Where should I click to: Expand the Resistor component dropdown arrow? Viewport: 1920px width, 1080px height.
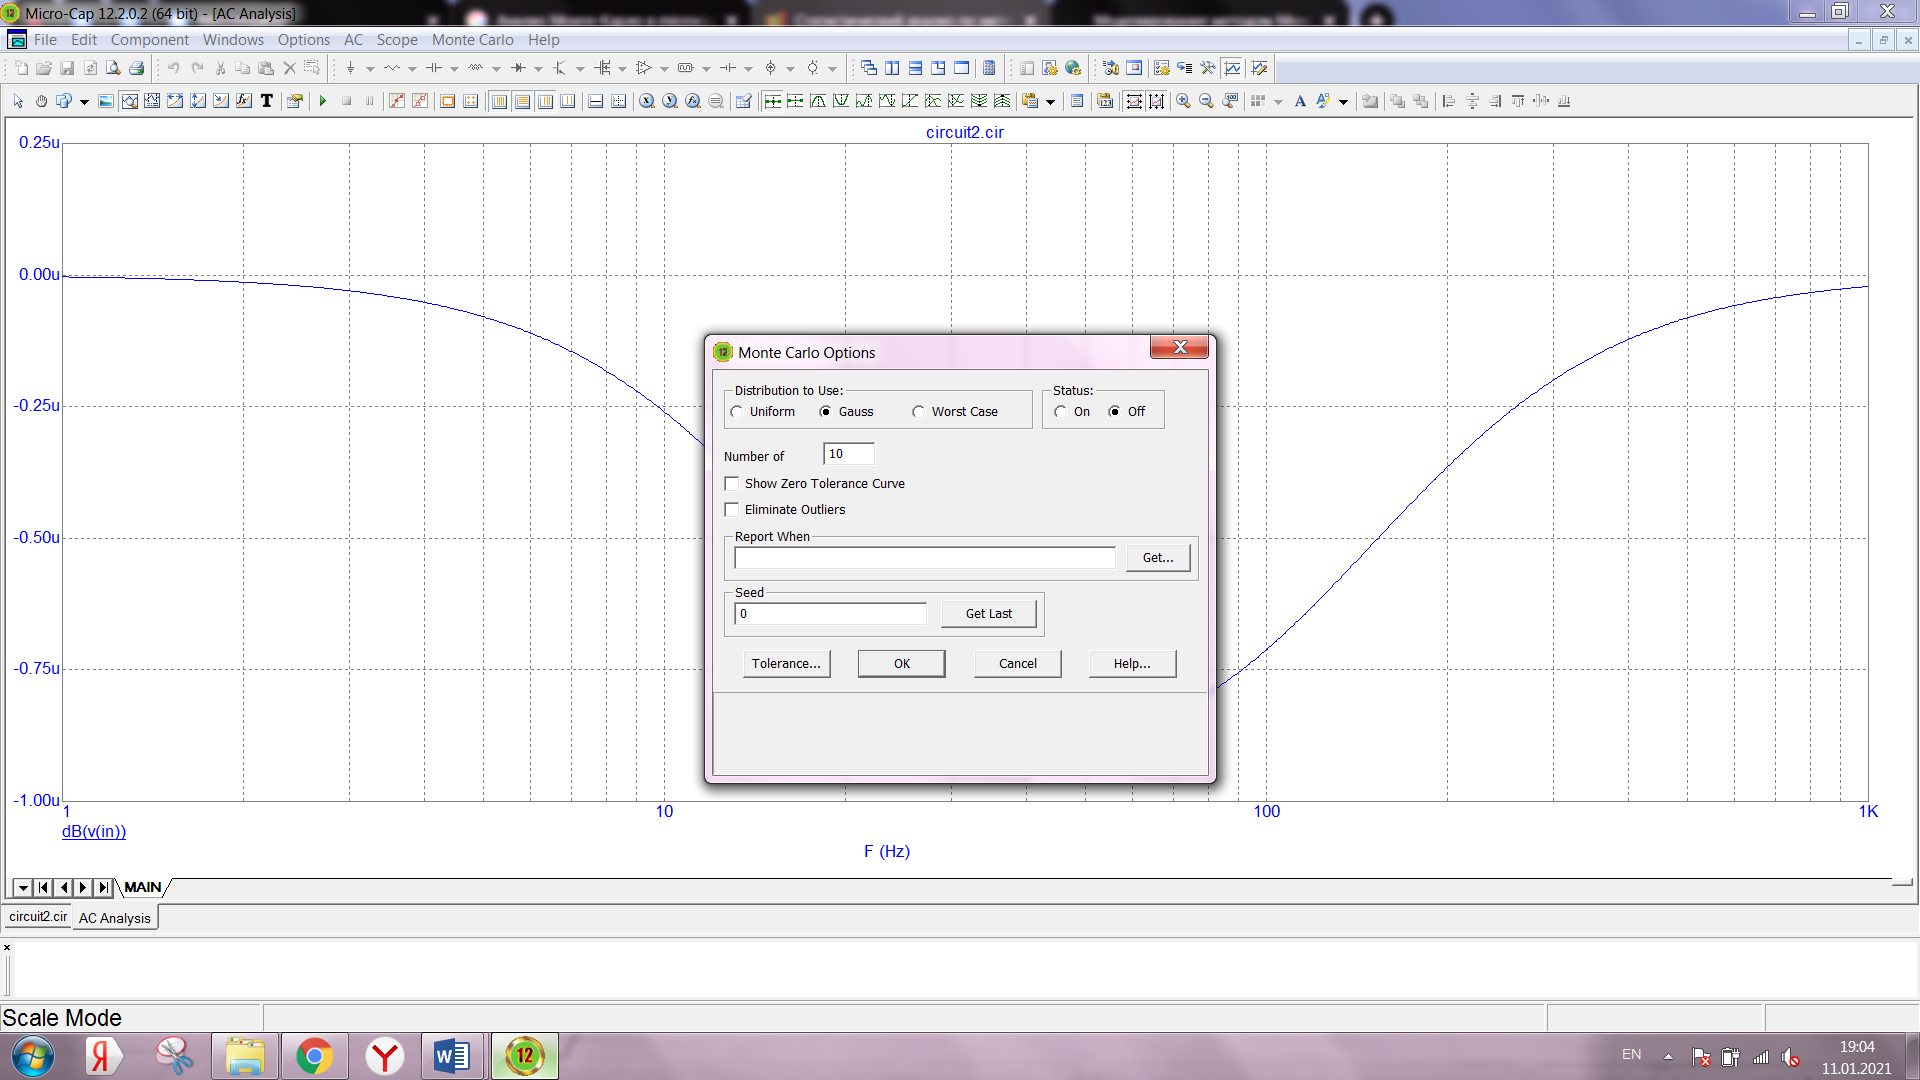[x=412, y=69]
